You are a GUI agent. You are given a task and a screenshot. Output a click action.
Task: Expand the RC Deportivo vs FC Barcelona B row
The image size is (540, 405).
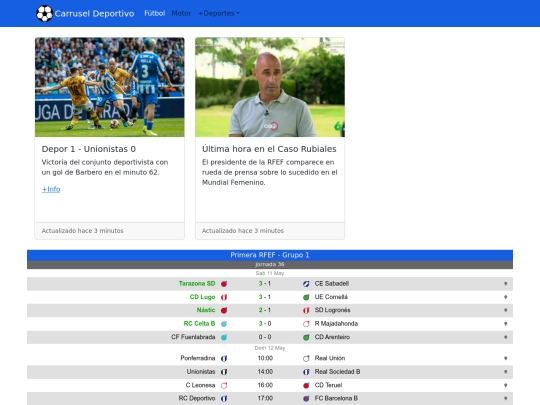[x=506, y=398]
